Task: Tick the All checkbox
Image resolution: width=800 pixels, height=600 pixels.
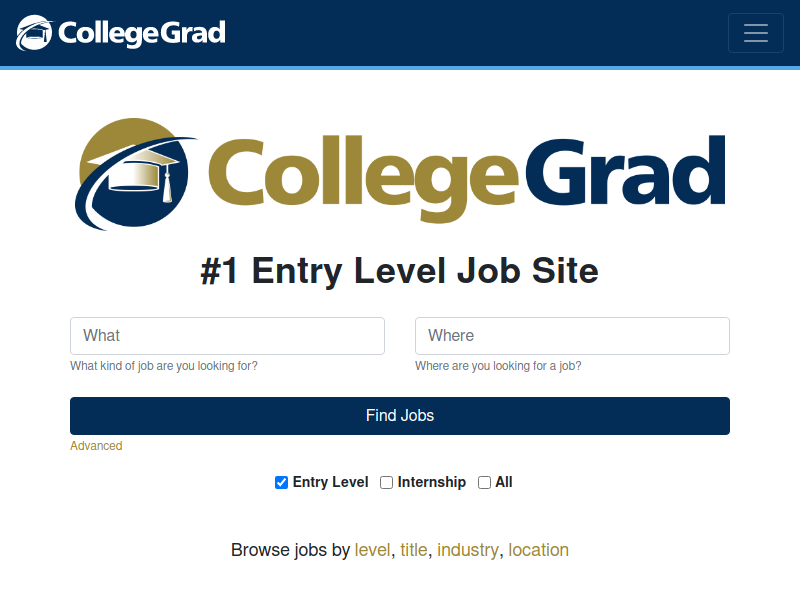Action: coord(484,482)
